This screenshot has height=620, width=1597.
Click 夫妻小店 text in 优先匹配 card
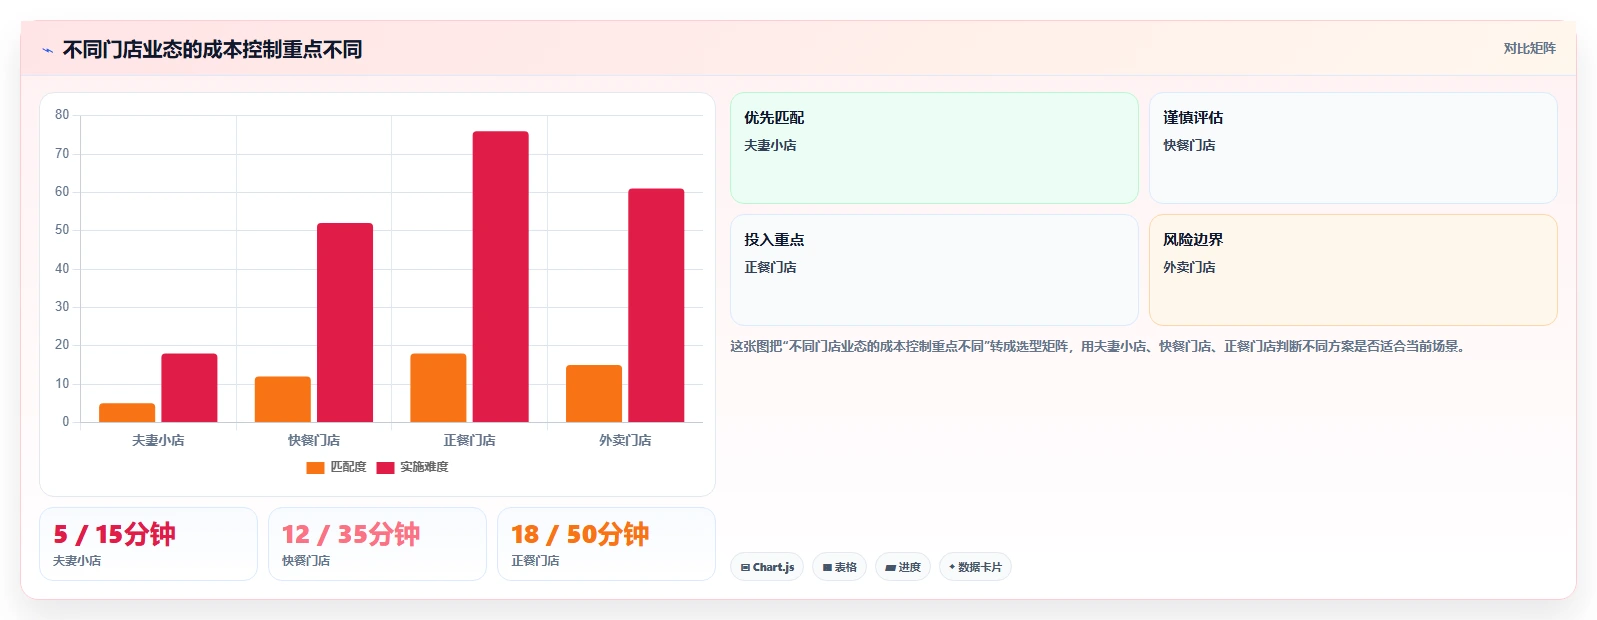770,145
